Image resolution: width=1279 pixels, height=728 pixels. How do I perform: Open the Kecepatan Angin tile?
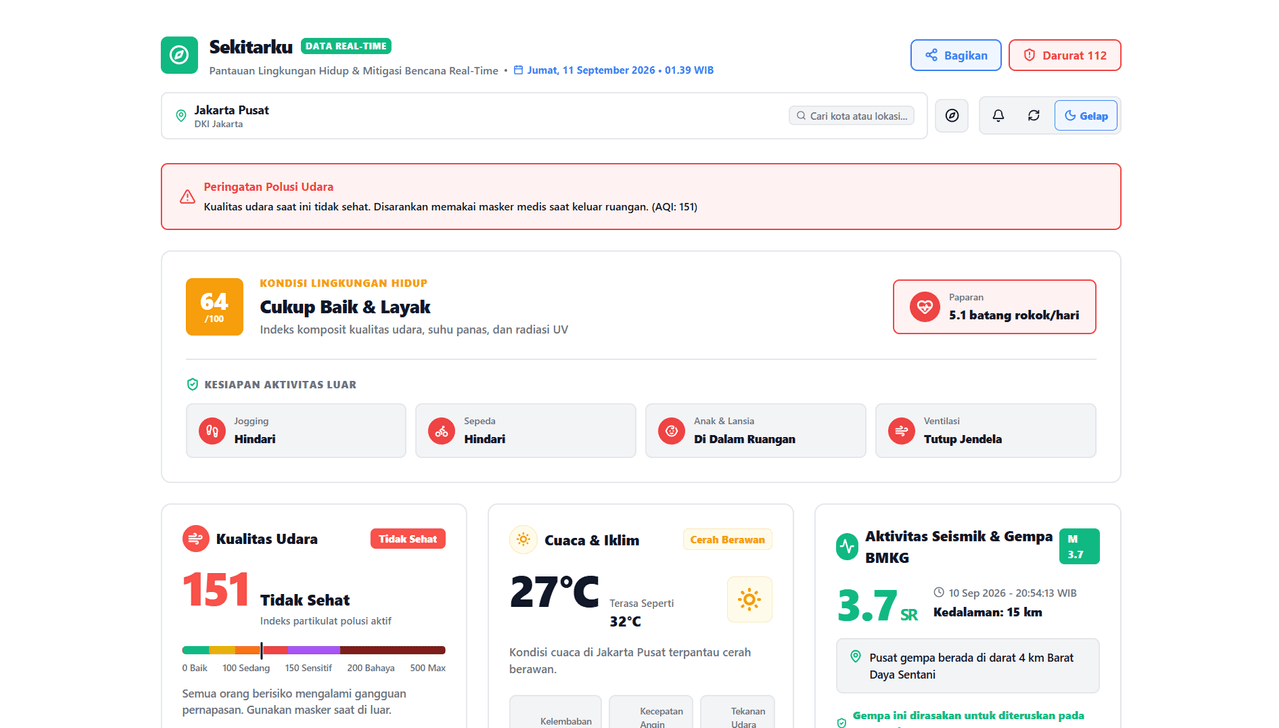[651, 712]
